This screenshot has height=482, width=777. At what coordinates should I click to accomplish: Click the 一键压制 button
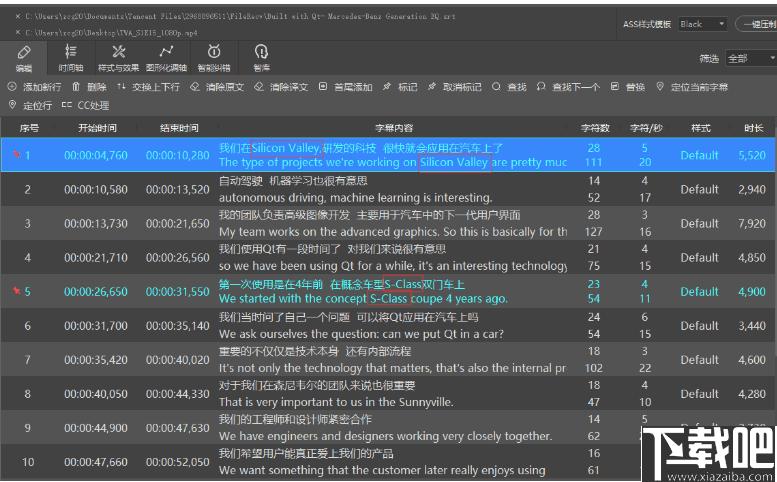[757, 24]
